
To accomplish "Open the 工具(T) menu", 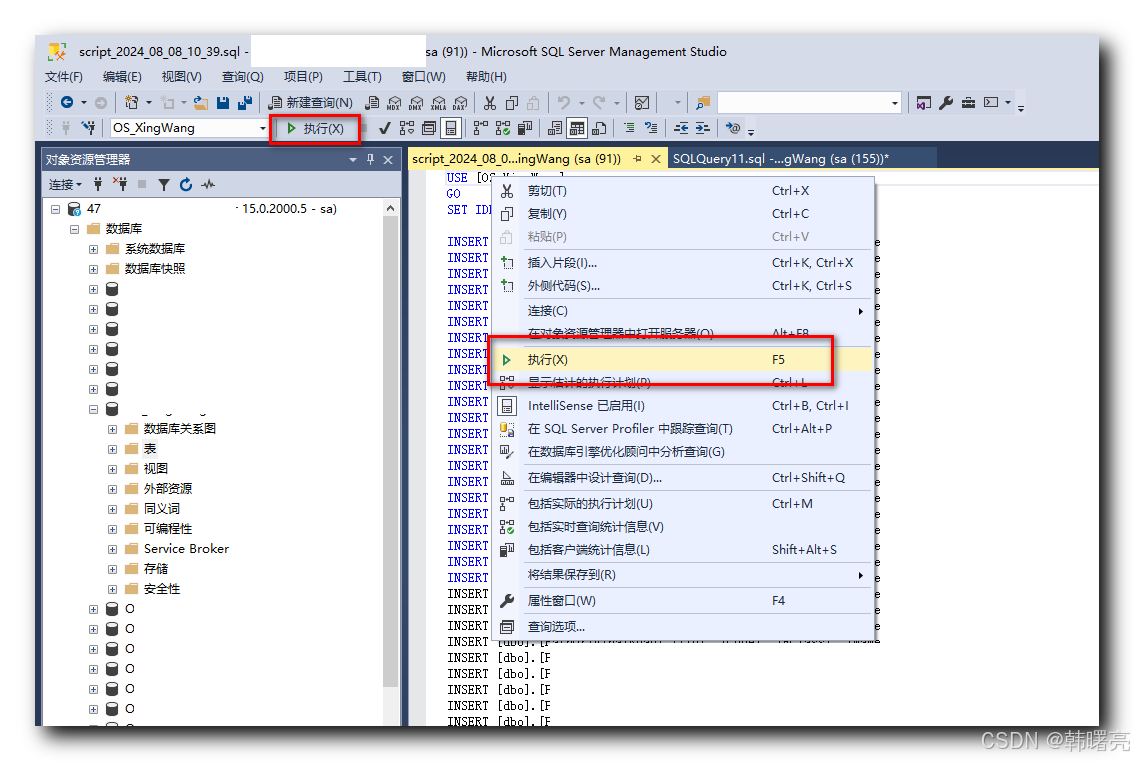I will [x=362, y=77].
